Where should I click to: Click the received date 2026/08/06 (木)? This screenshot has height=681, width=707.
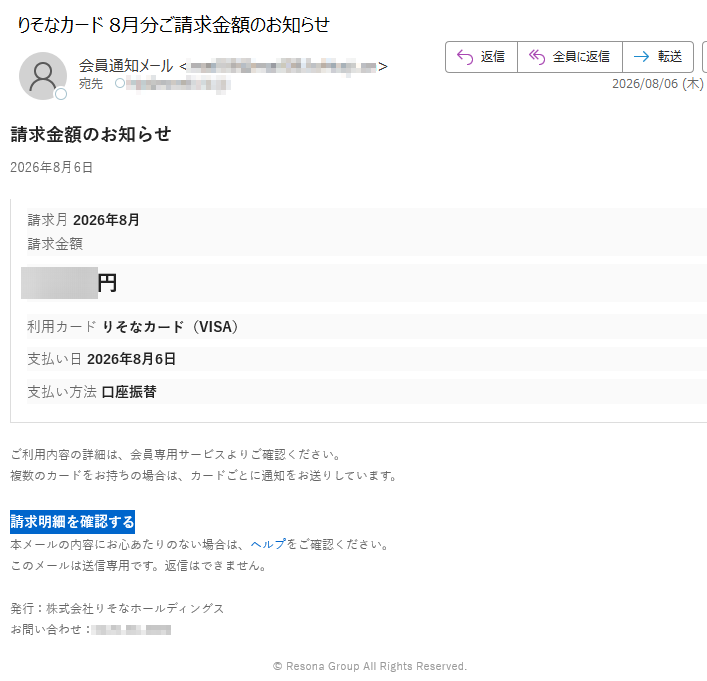[657, 83]
